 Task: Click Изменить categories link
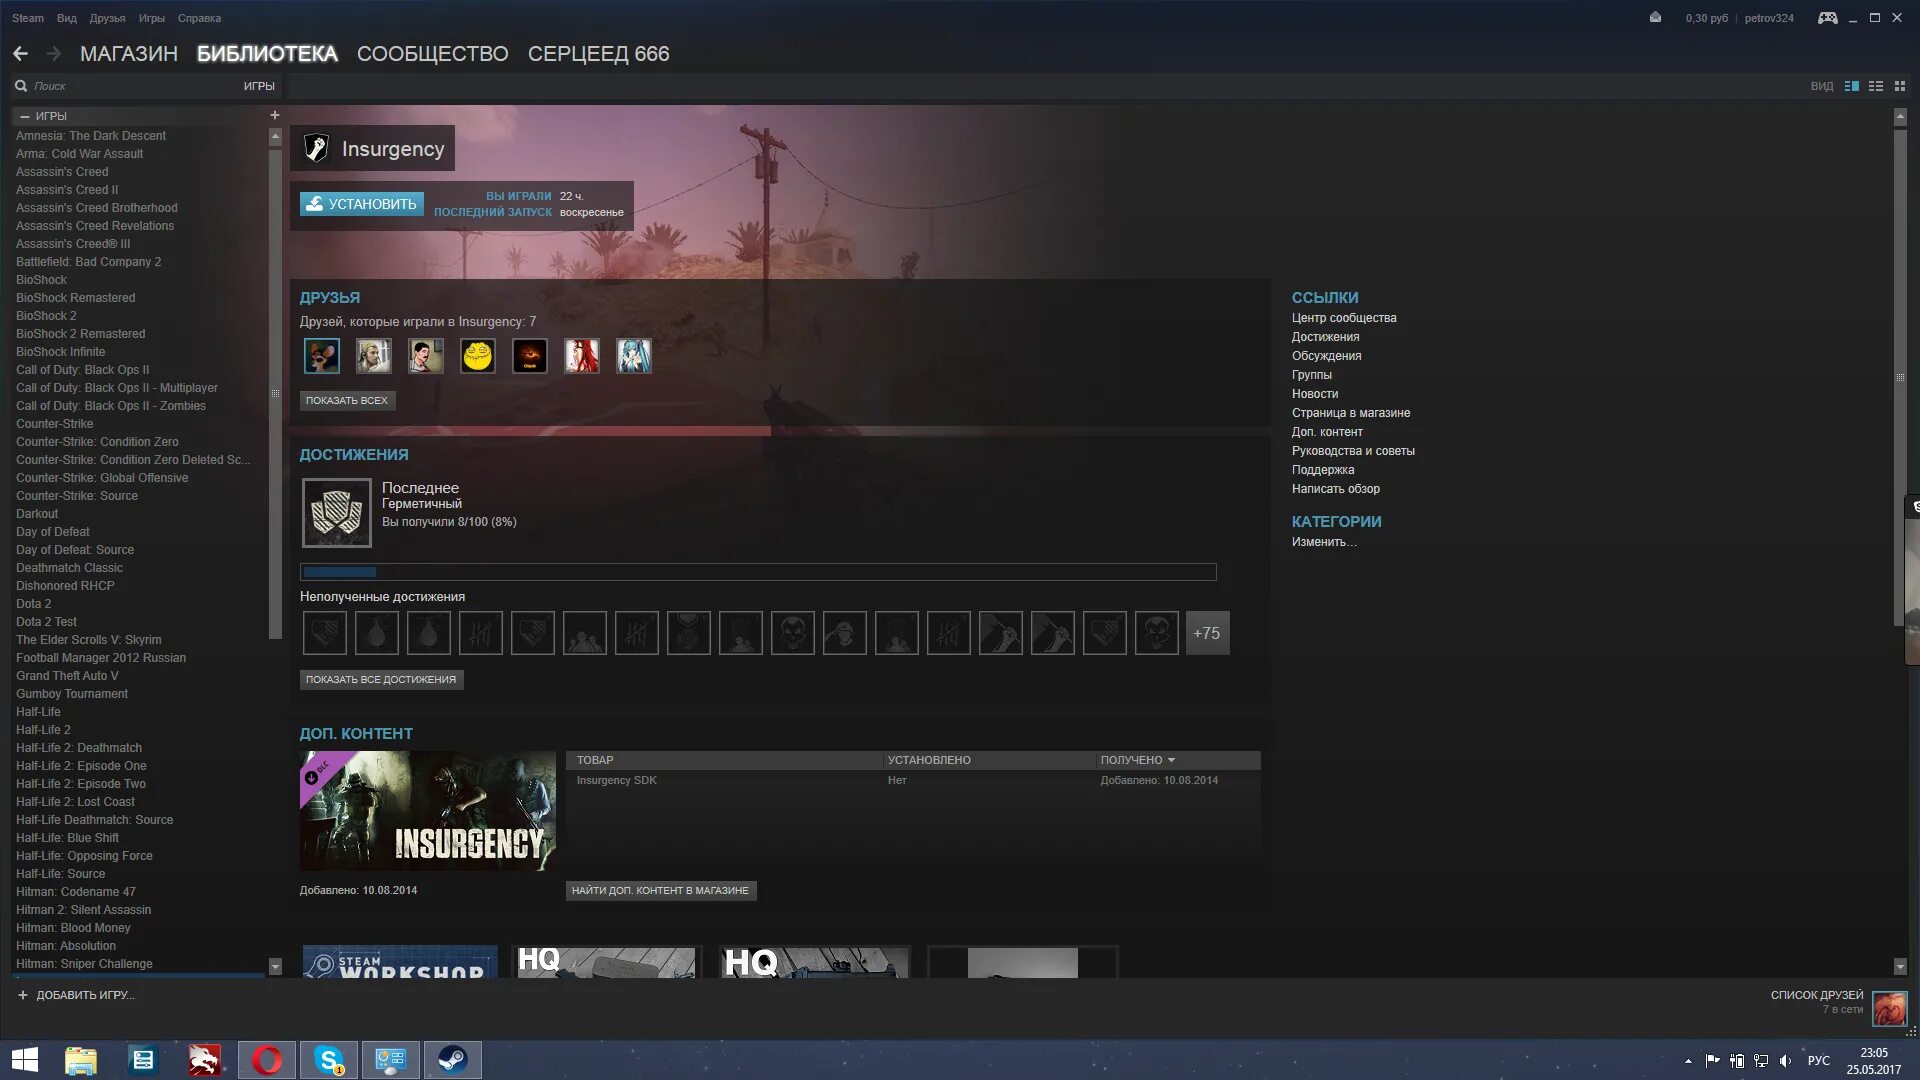point(1324,542)
